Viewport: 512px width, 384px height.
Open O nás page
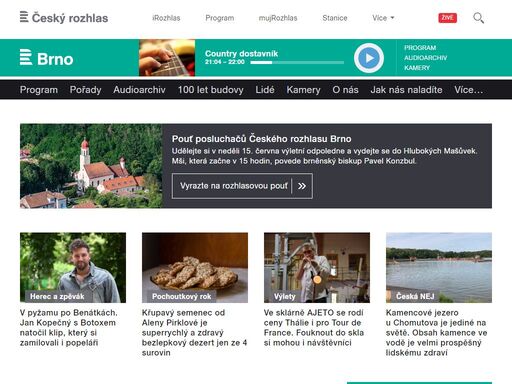coord(345,90)
